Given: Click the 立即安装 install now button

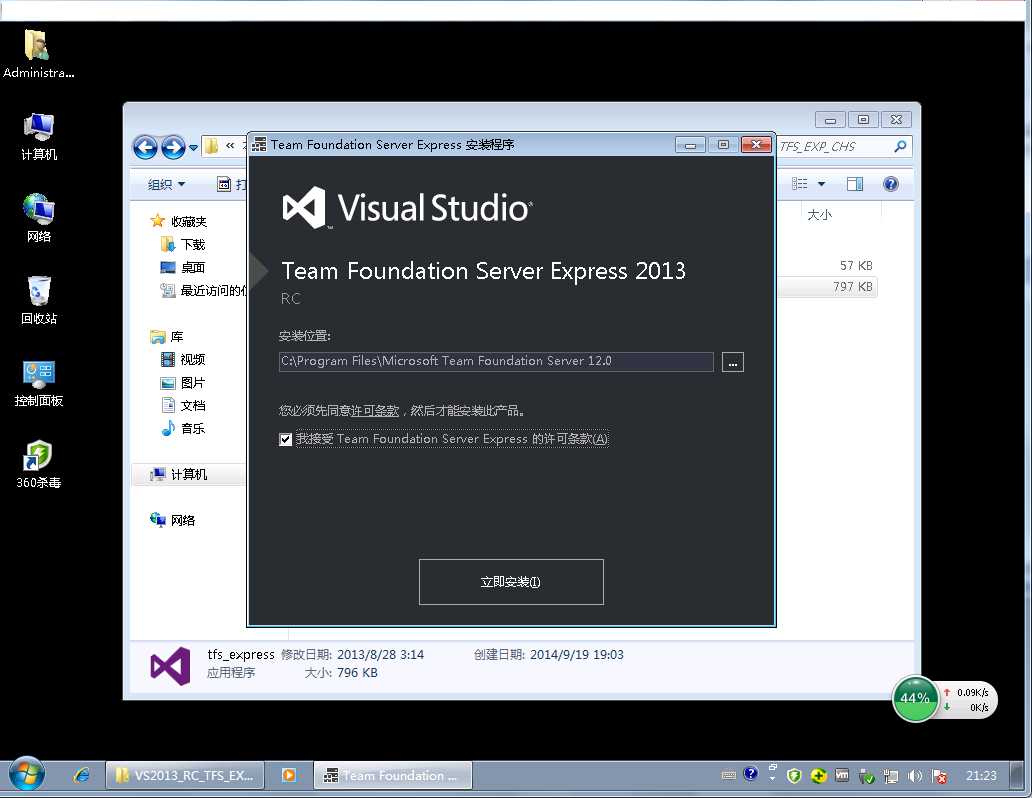Looking at the screenshot, I should click(x=511, y=582).
